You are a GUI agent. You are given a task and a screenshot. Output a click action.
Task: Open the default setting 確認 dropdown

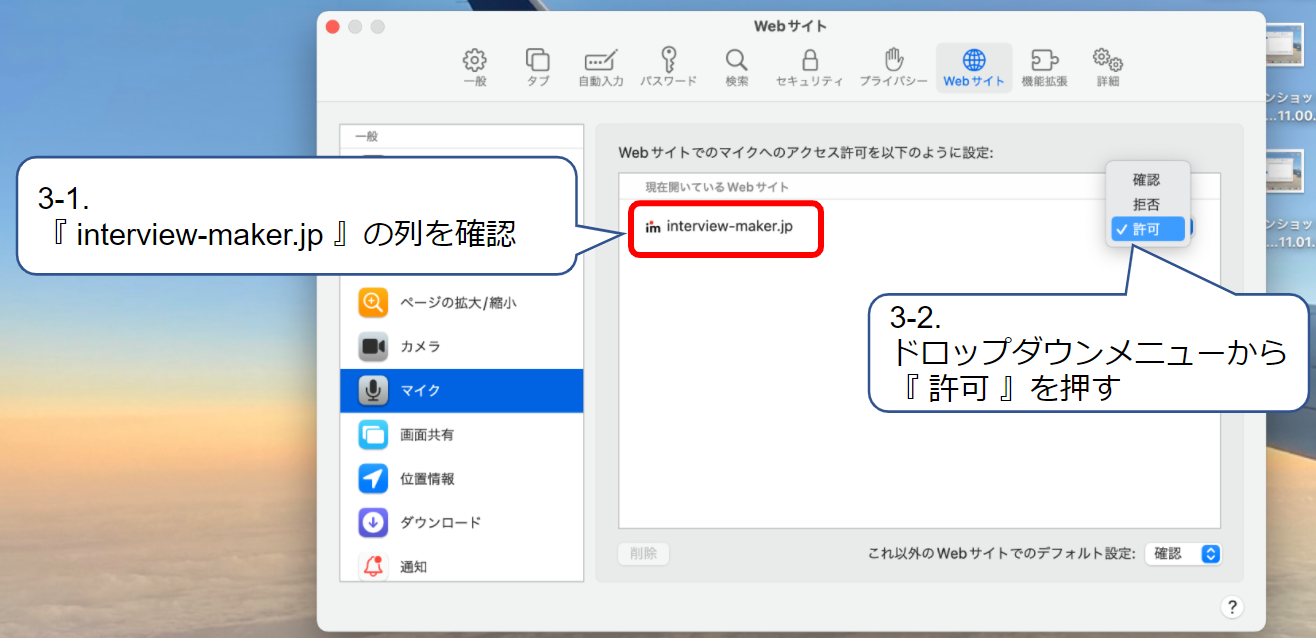1183,553
